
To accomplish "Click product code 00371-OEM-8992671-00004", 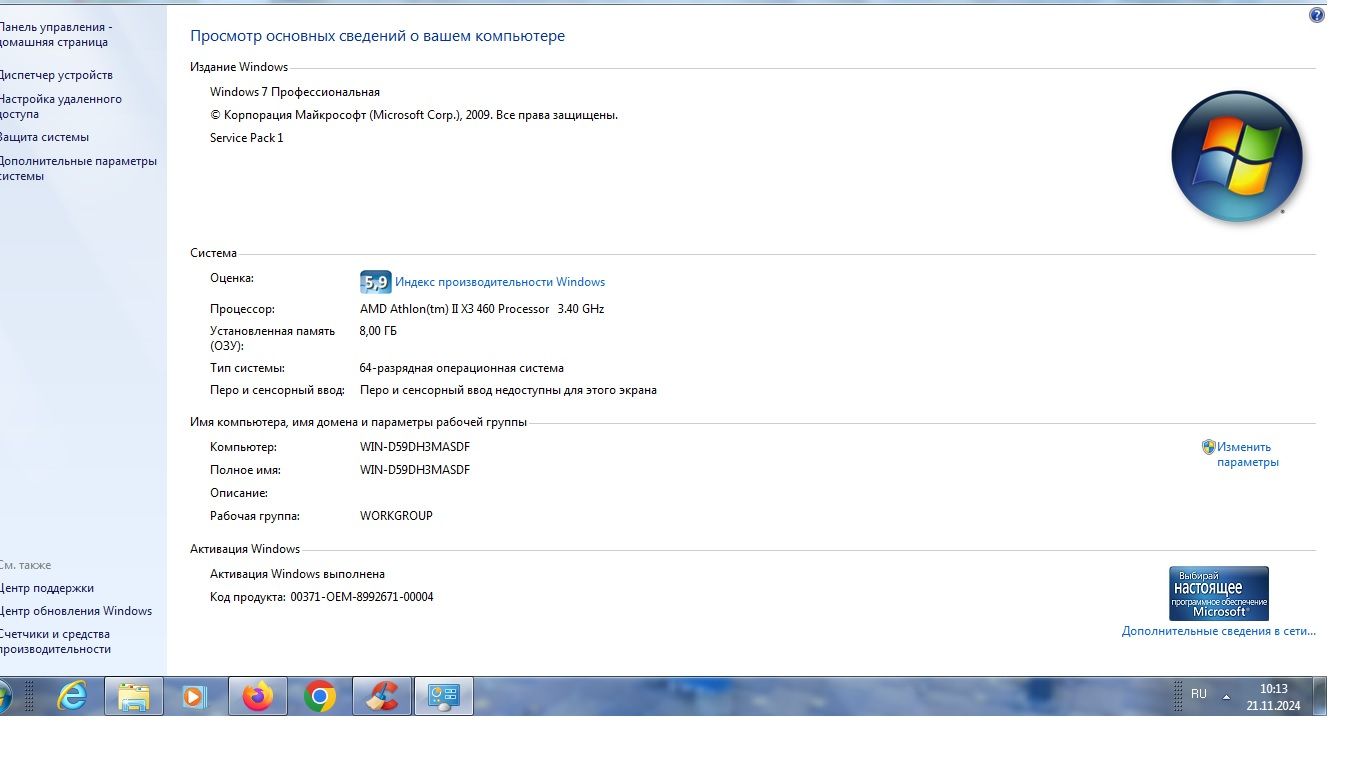I will pyautogui.click(x=362, y=597).
